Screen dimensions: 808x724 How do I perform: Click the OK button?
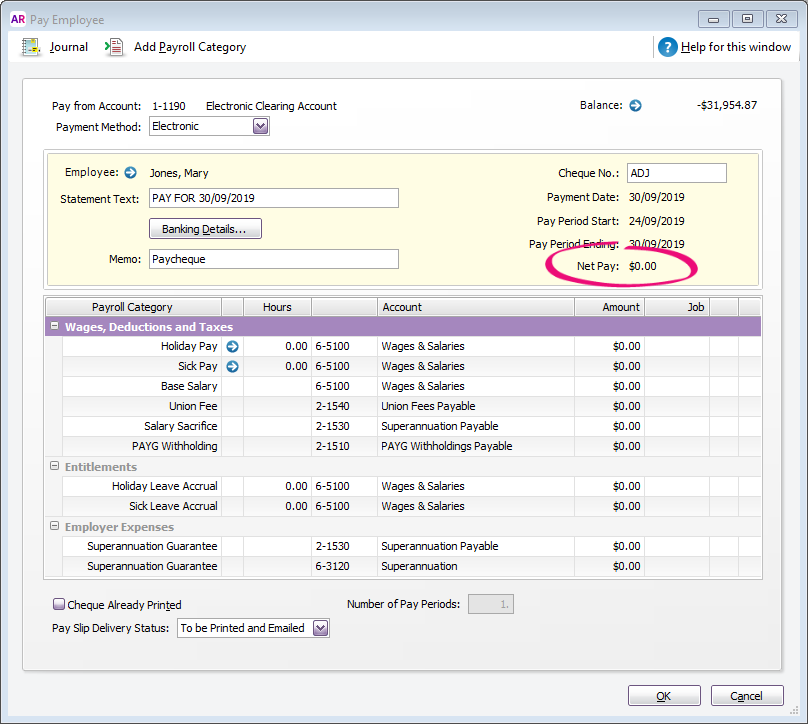(x=663, y=695)
